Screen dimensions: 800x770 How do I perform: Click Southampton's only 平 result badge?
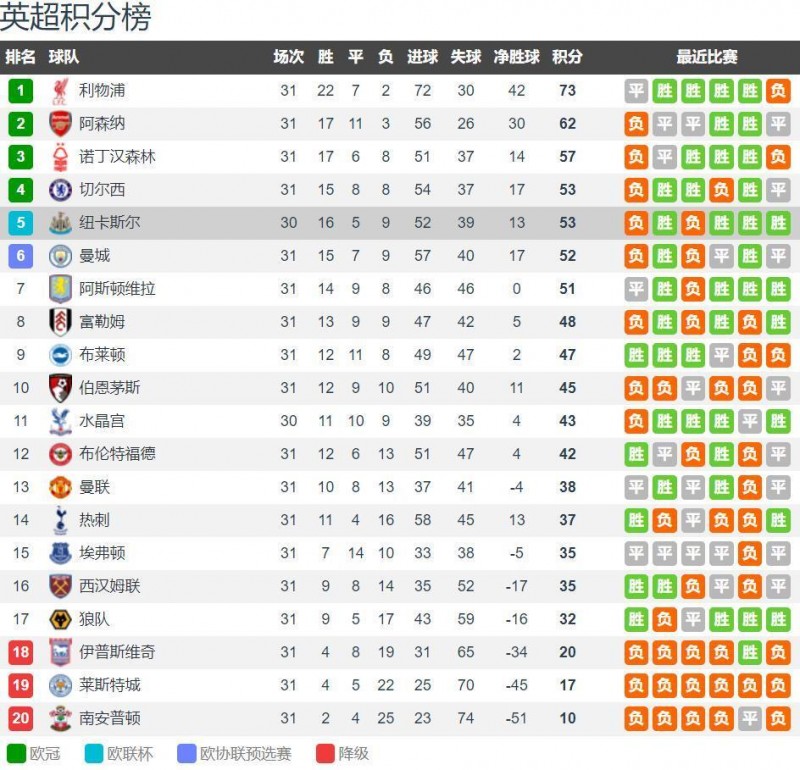click(749, 718)
